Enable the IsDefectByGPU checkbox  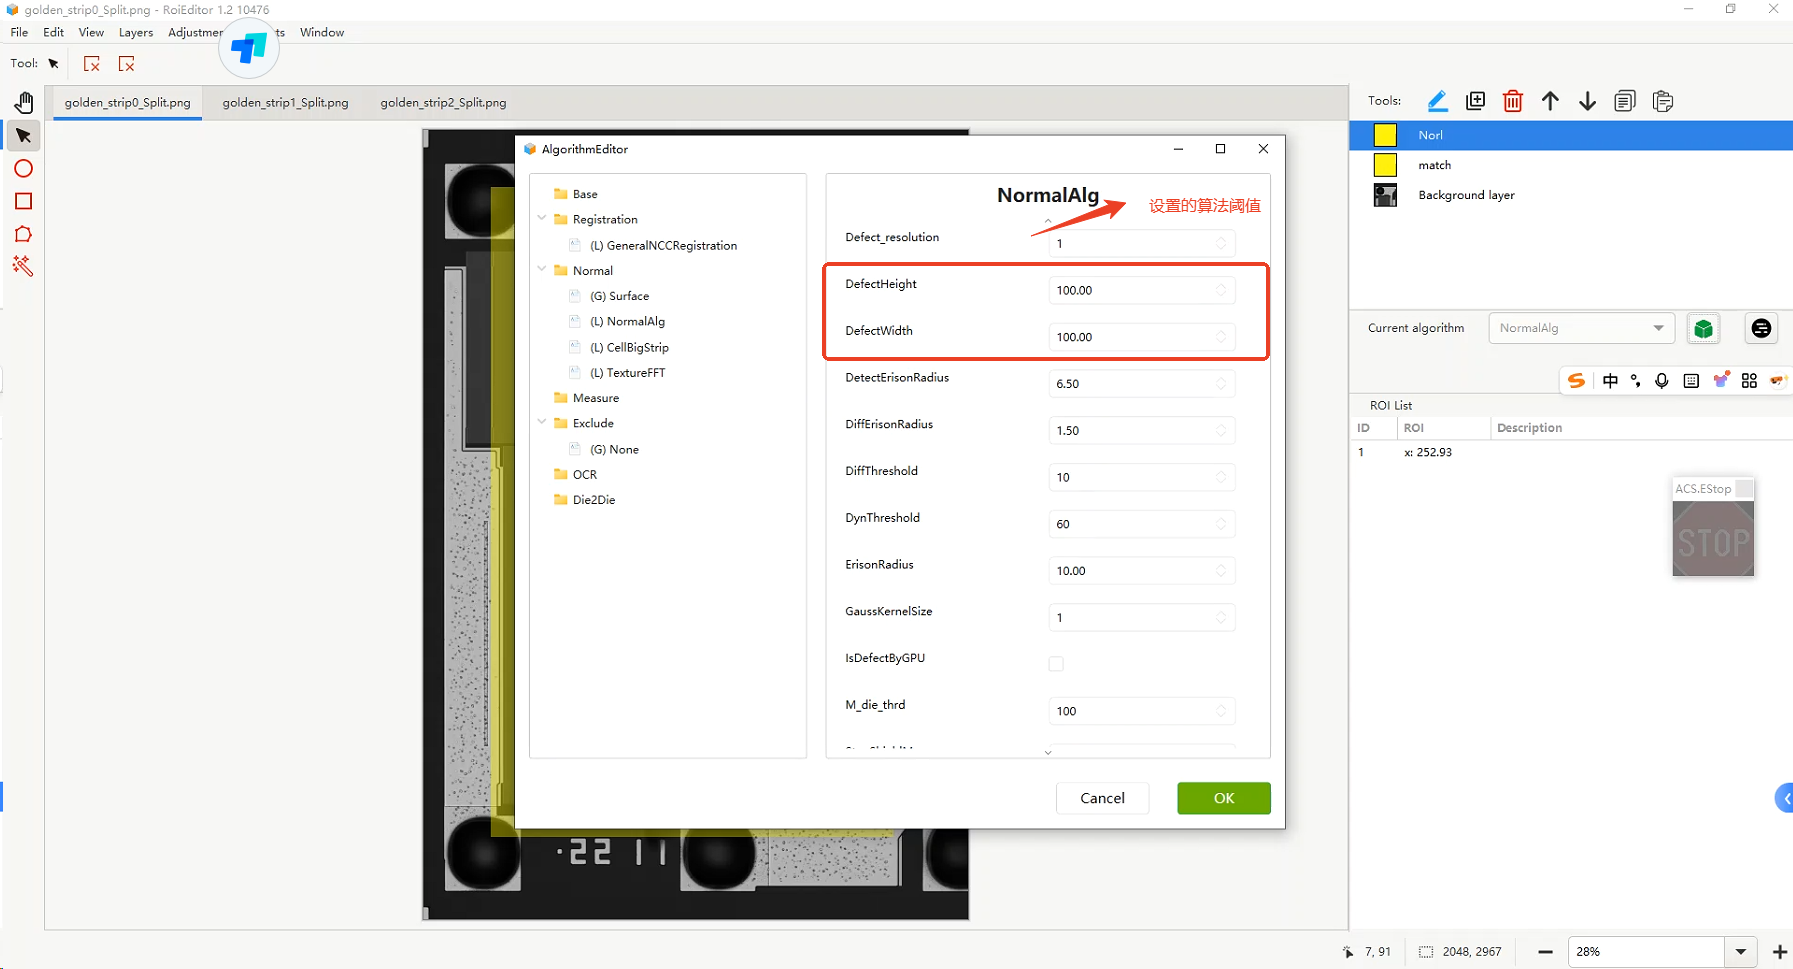1056,664
